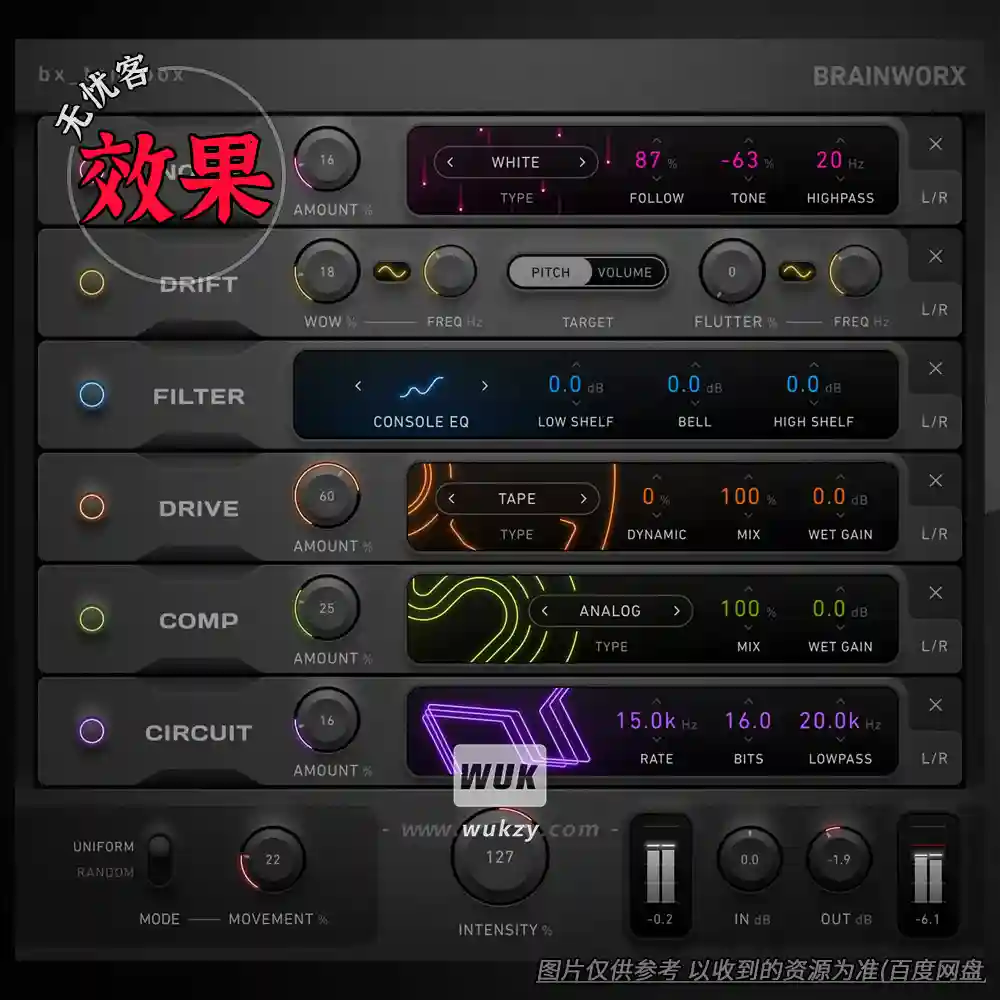Remove the COMP module with its X
The width and height of the screenshot is (1000, 1000).
[935, 592]
